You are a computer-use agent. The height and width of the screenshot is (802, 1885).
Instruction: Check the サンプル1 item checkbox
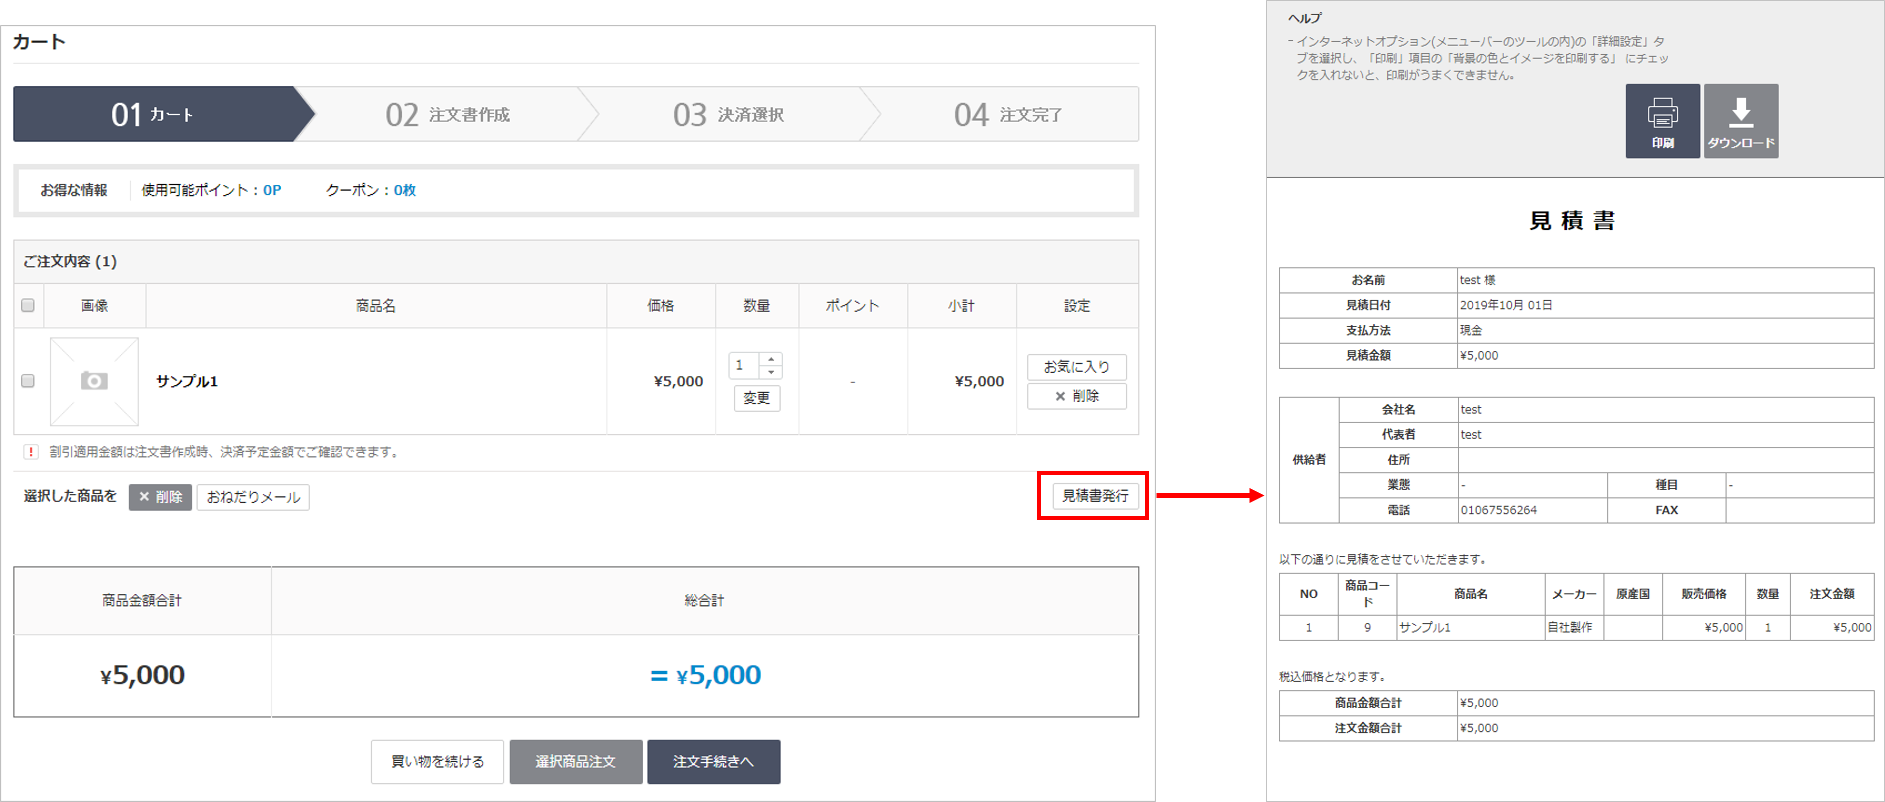point(28,381)
